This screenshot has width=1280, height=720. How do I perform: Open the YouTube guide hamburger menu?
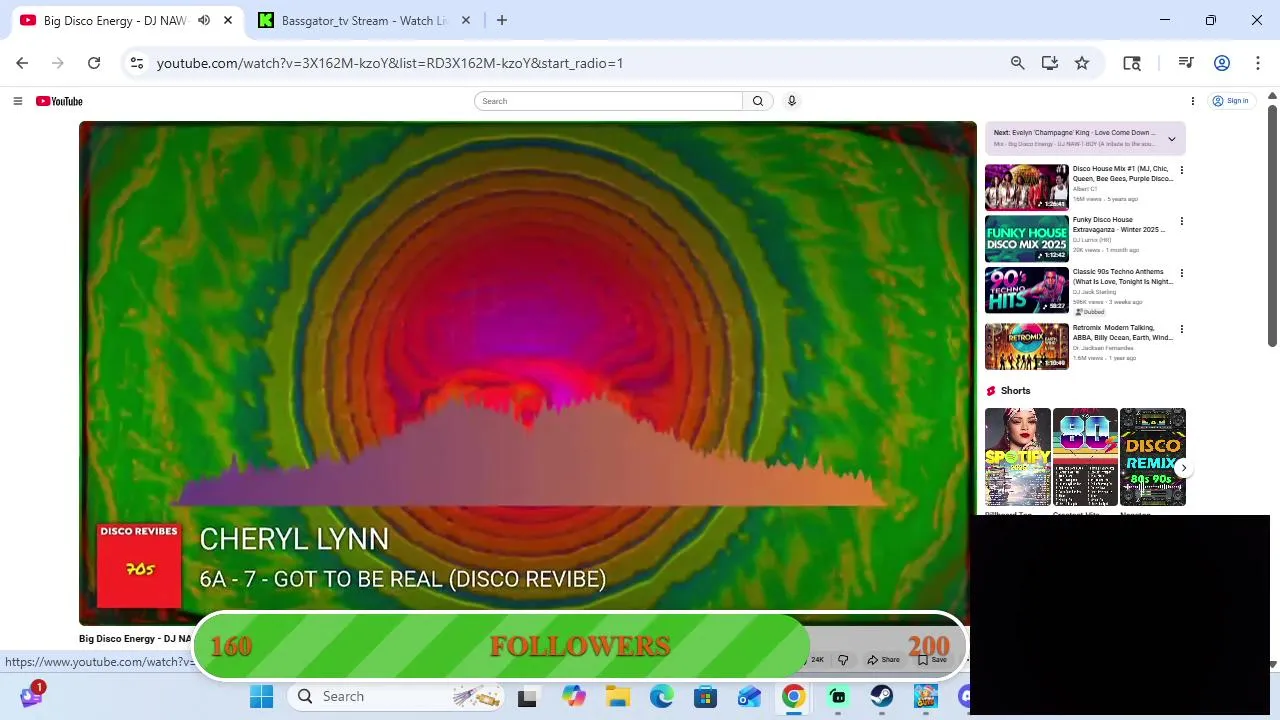pos(17,101)
